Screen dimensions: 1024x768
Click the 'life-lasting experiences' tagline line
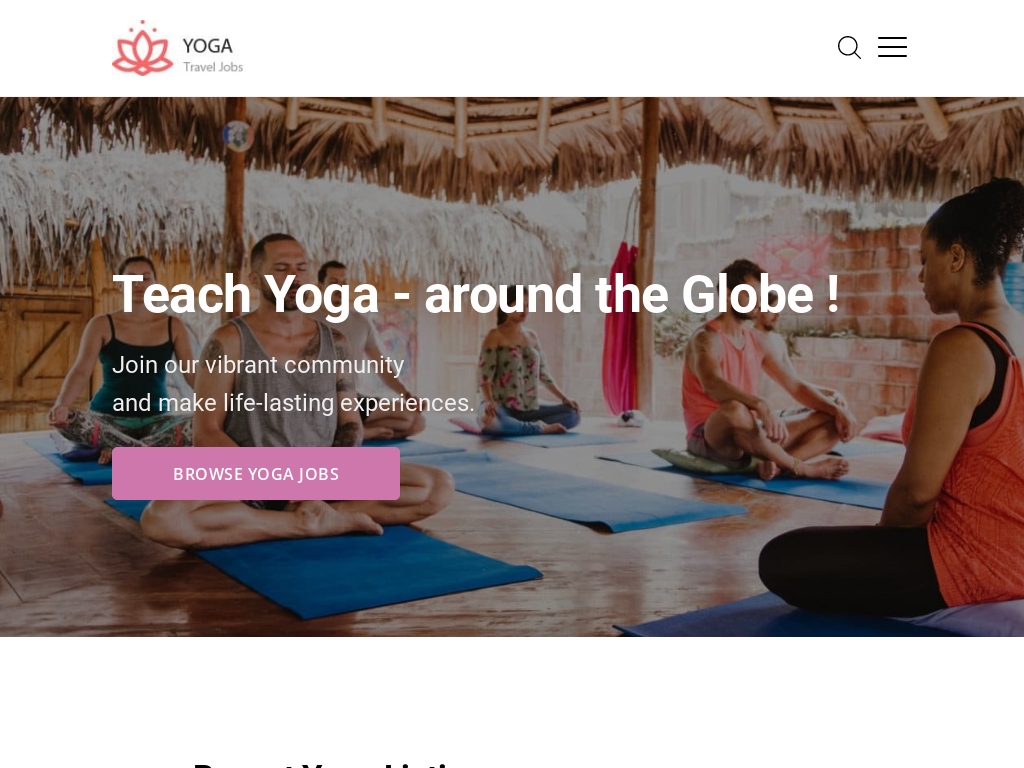pos(293,403)
